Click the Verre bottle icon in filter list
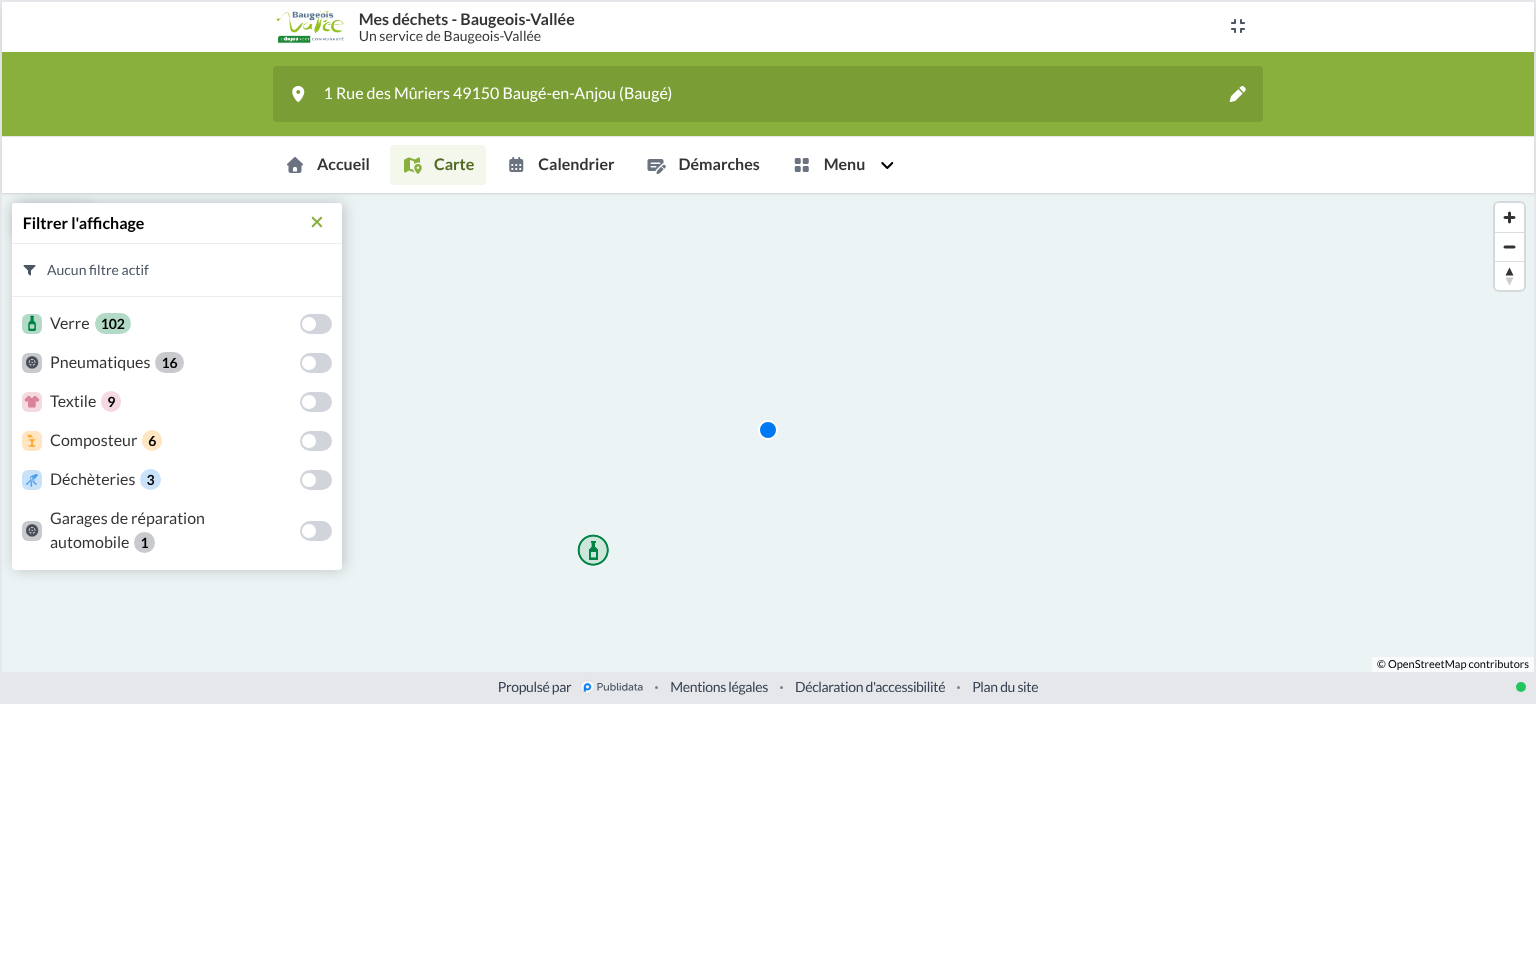Screen dimensions: 1536x960 tap(32, 324)
